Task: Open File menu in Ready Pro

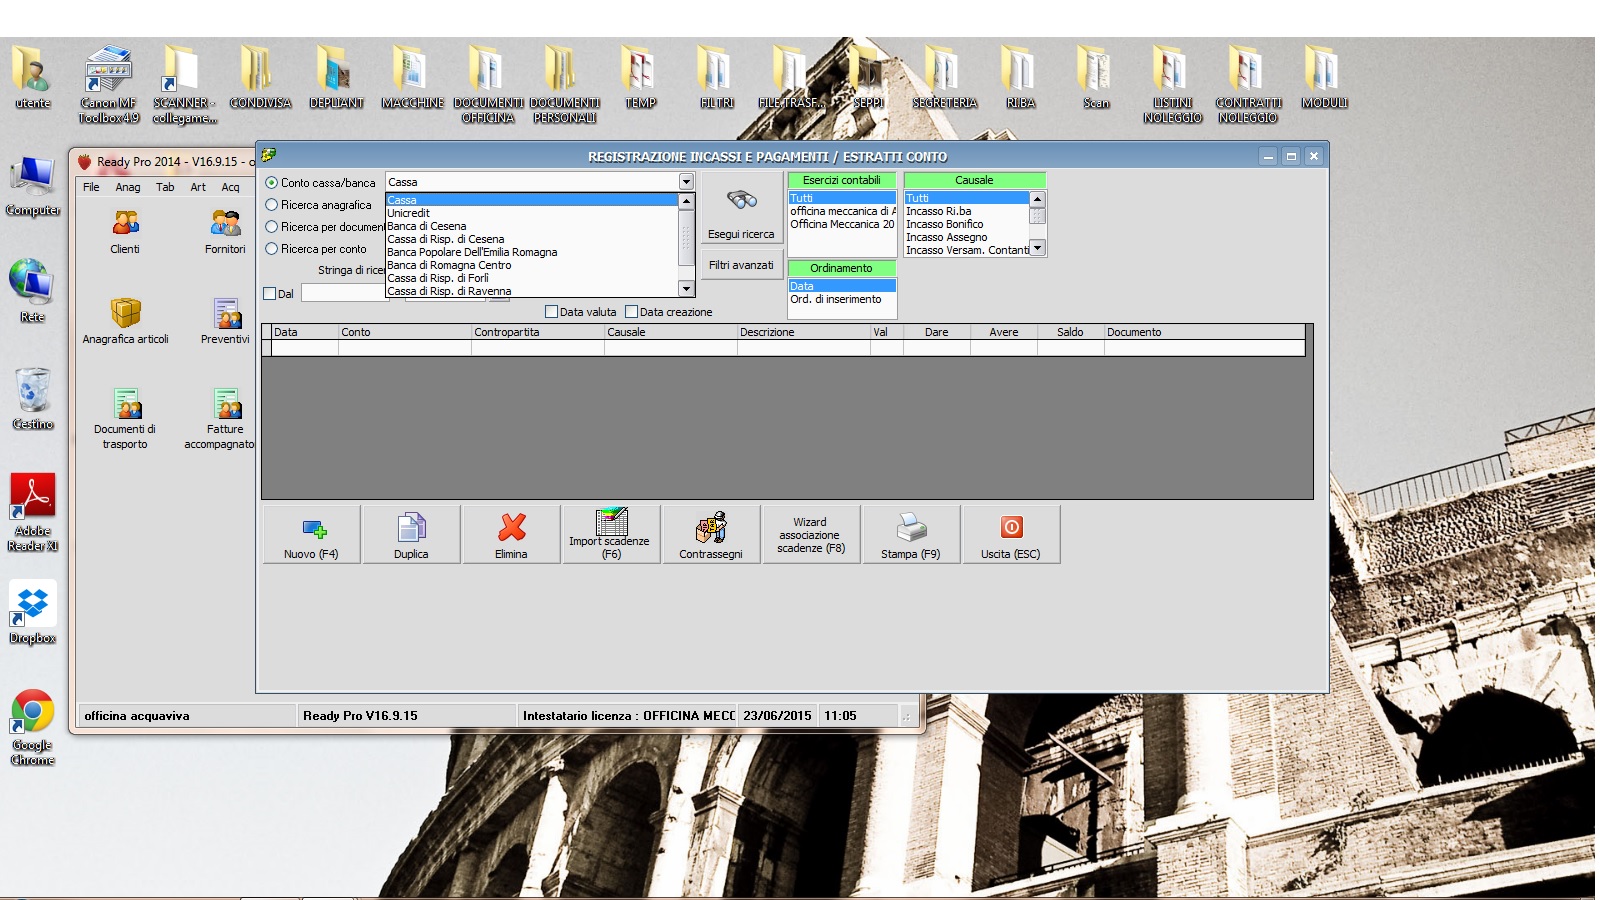Action: point(91,187)
